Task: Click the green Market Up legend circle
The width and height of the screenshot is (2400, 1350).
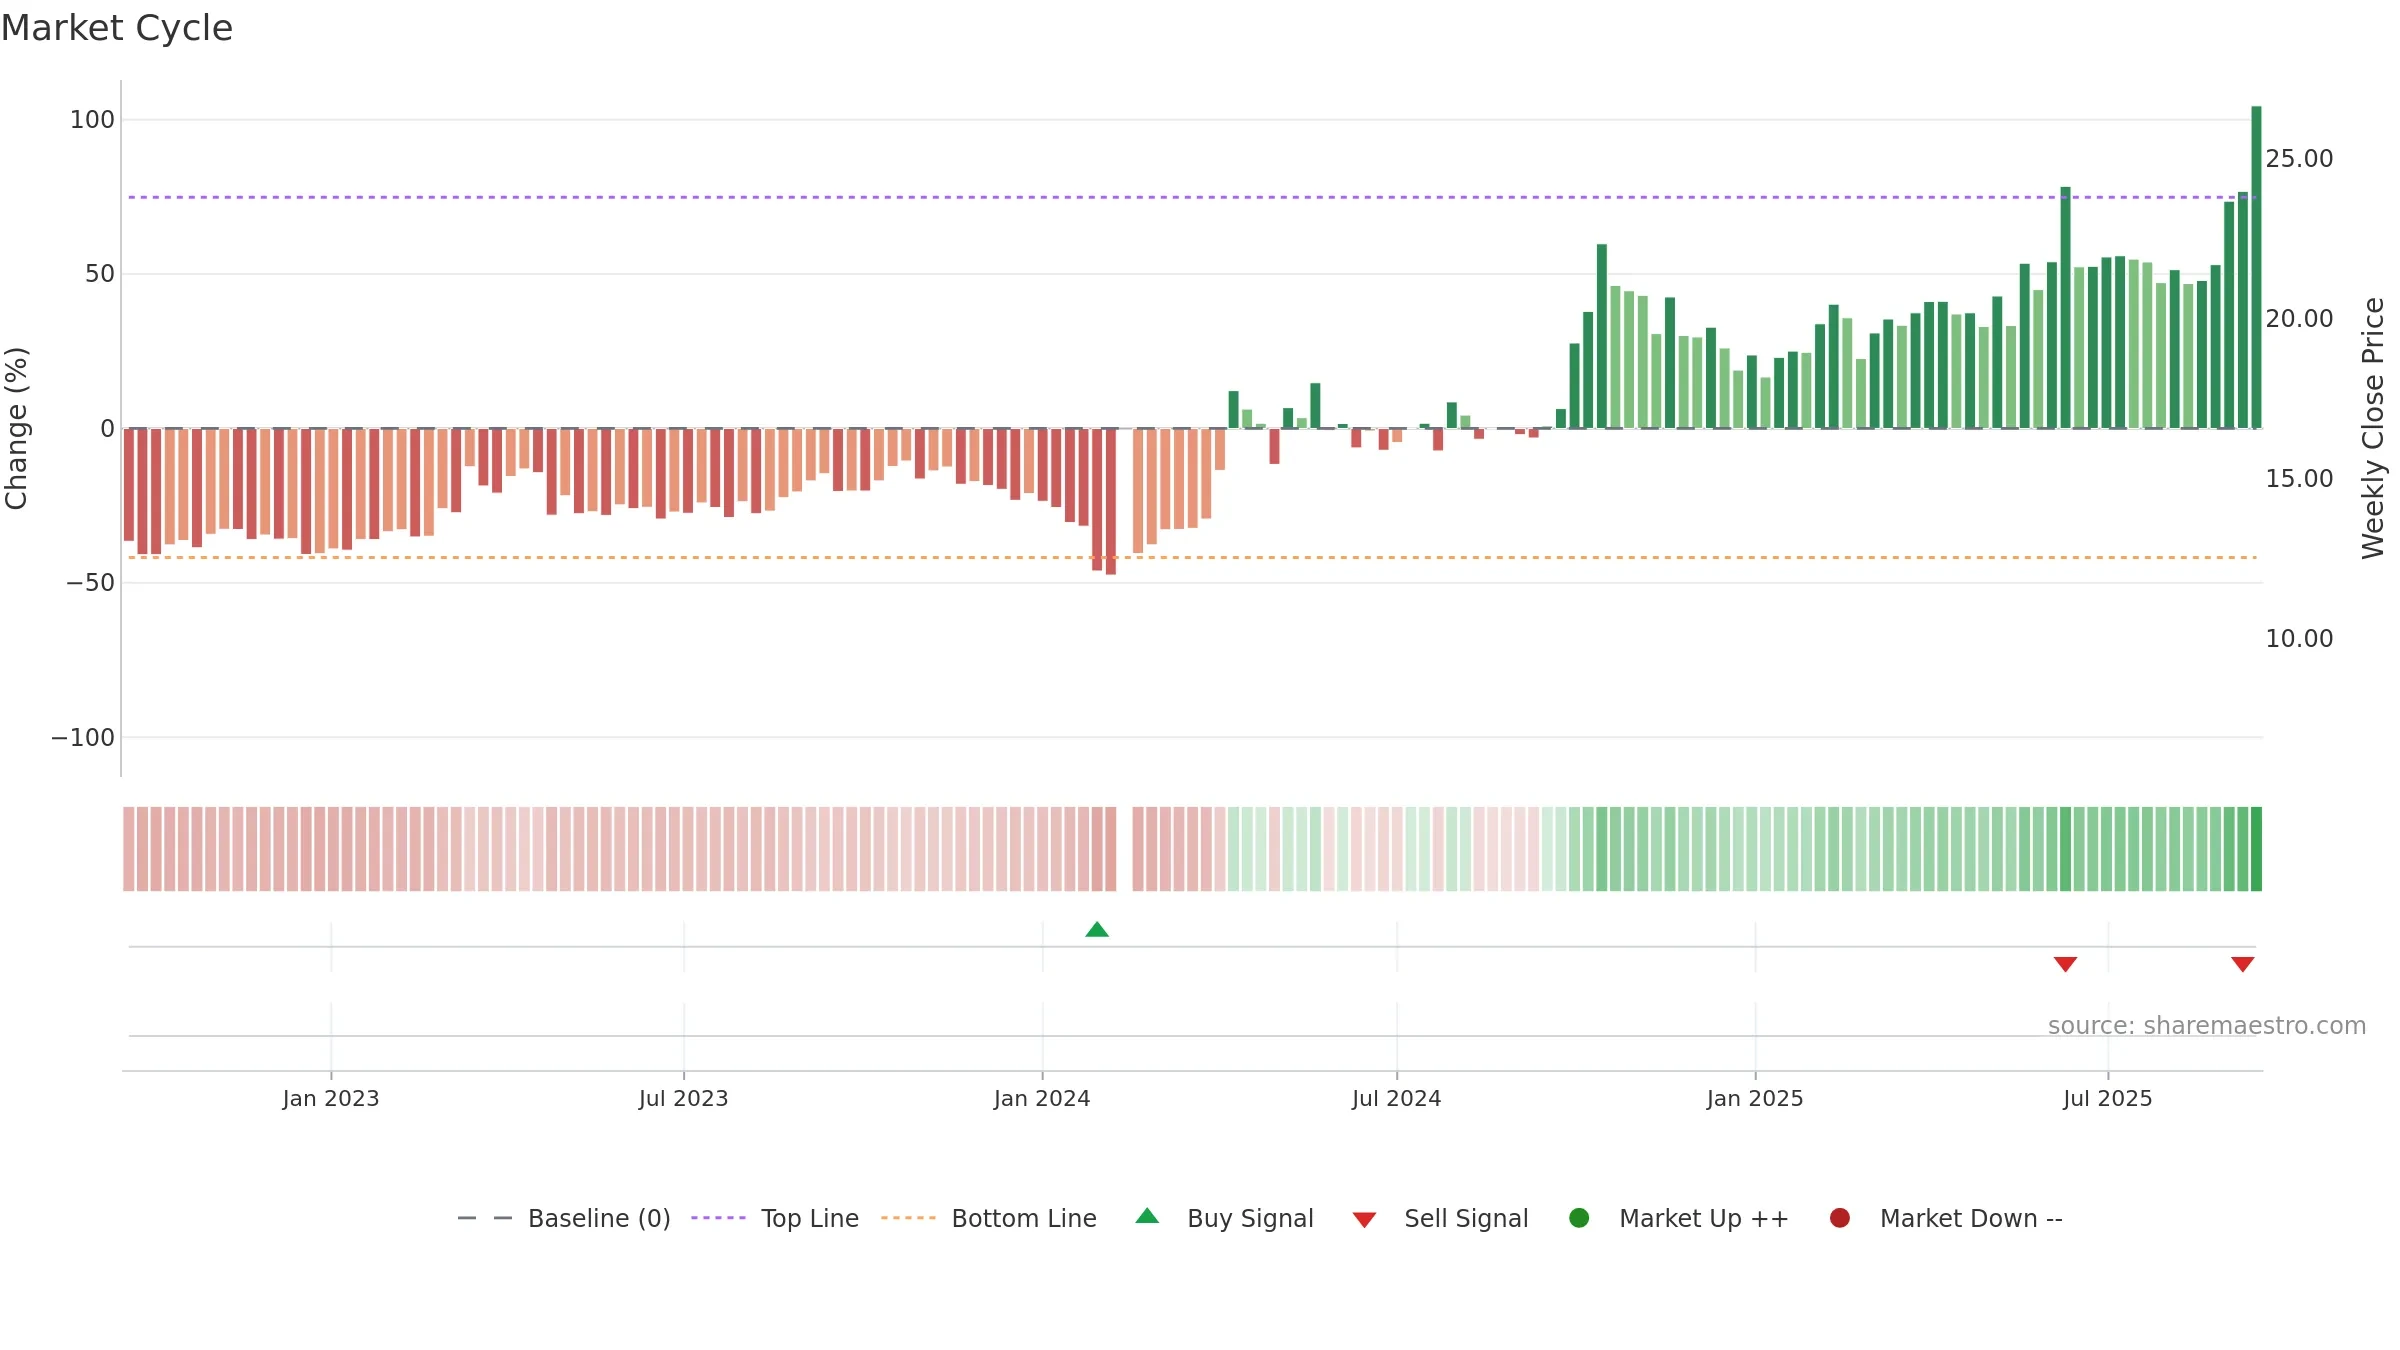Action: click(x=1579, y=1218)
